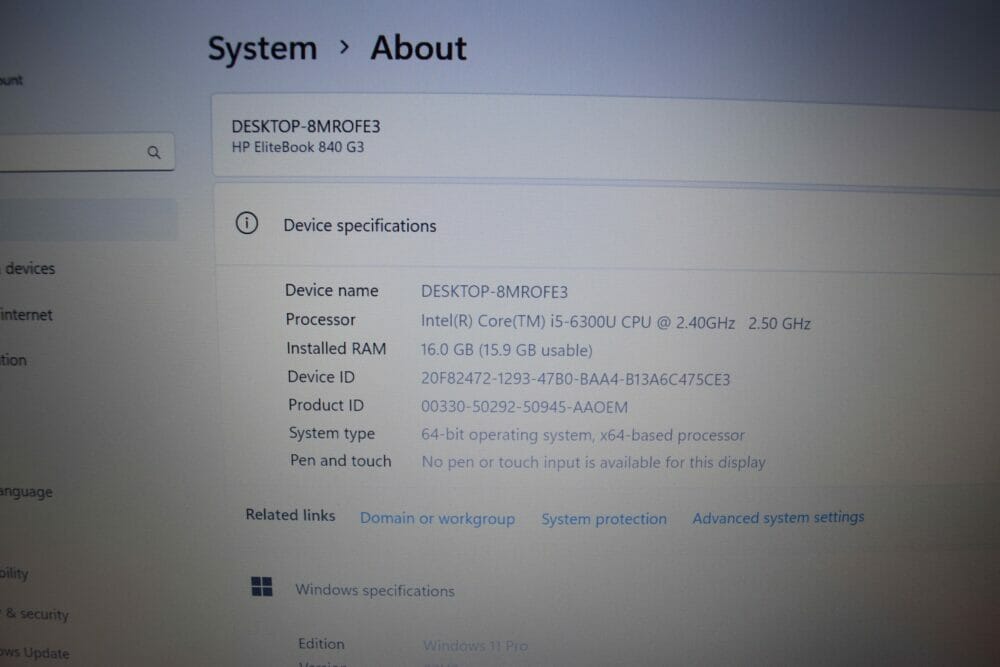Click the System type label
1000x667 pixels.
[332, 434]
